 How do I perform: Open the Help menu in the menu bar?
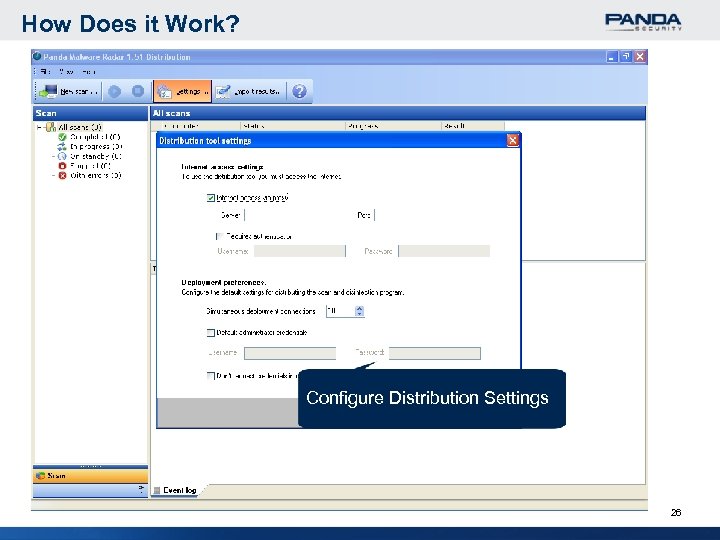point(89,72)
